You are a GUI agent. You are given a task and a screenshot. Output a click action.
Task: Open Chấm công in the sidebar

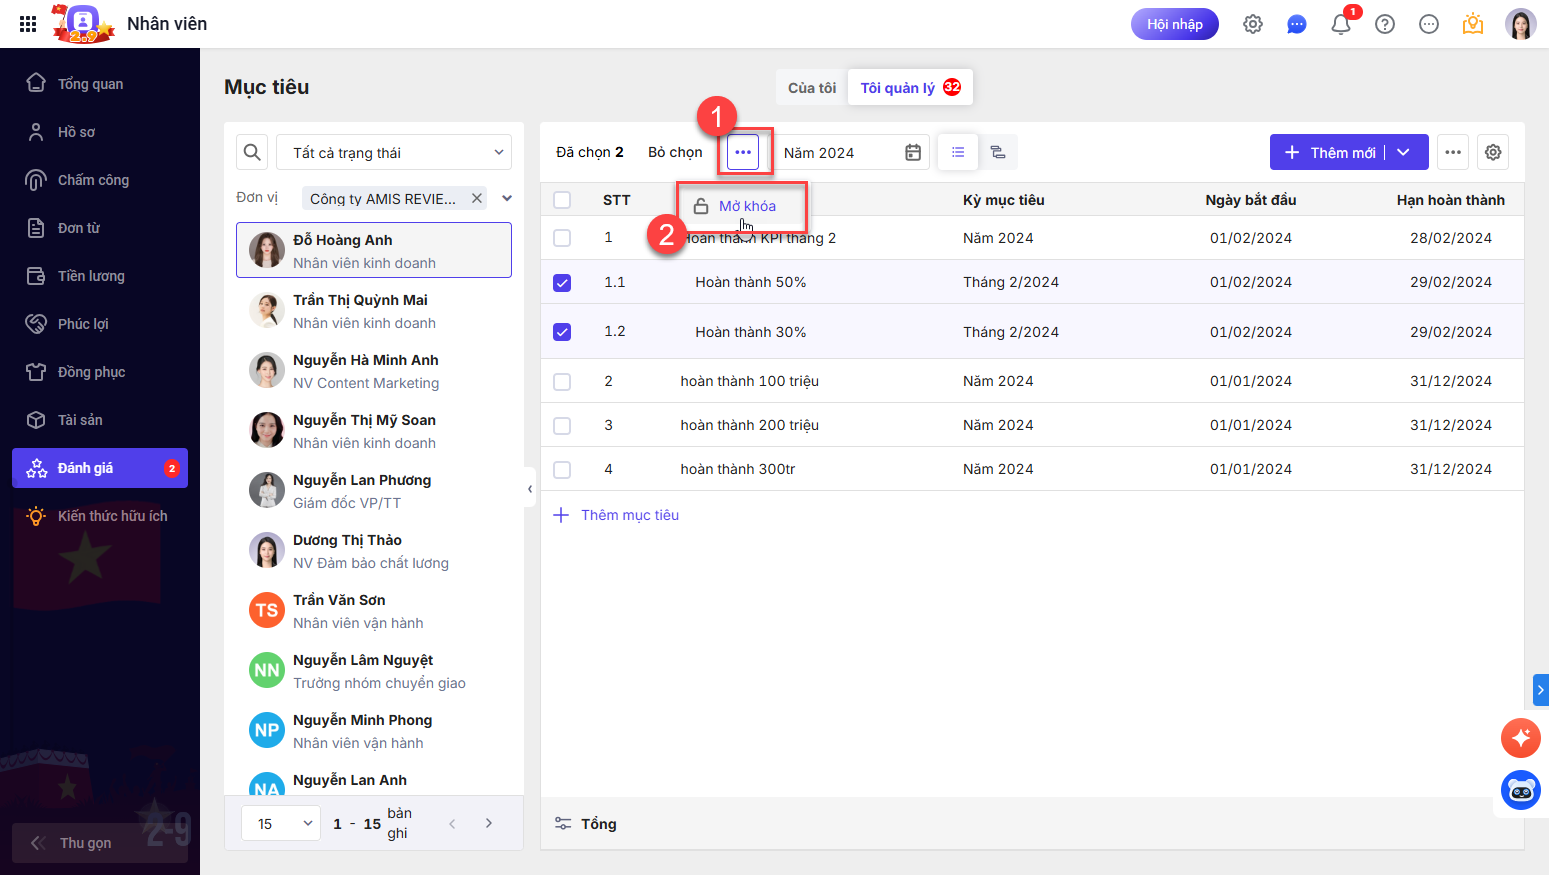(x=93, y=180)
